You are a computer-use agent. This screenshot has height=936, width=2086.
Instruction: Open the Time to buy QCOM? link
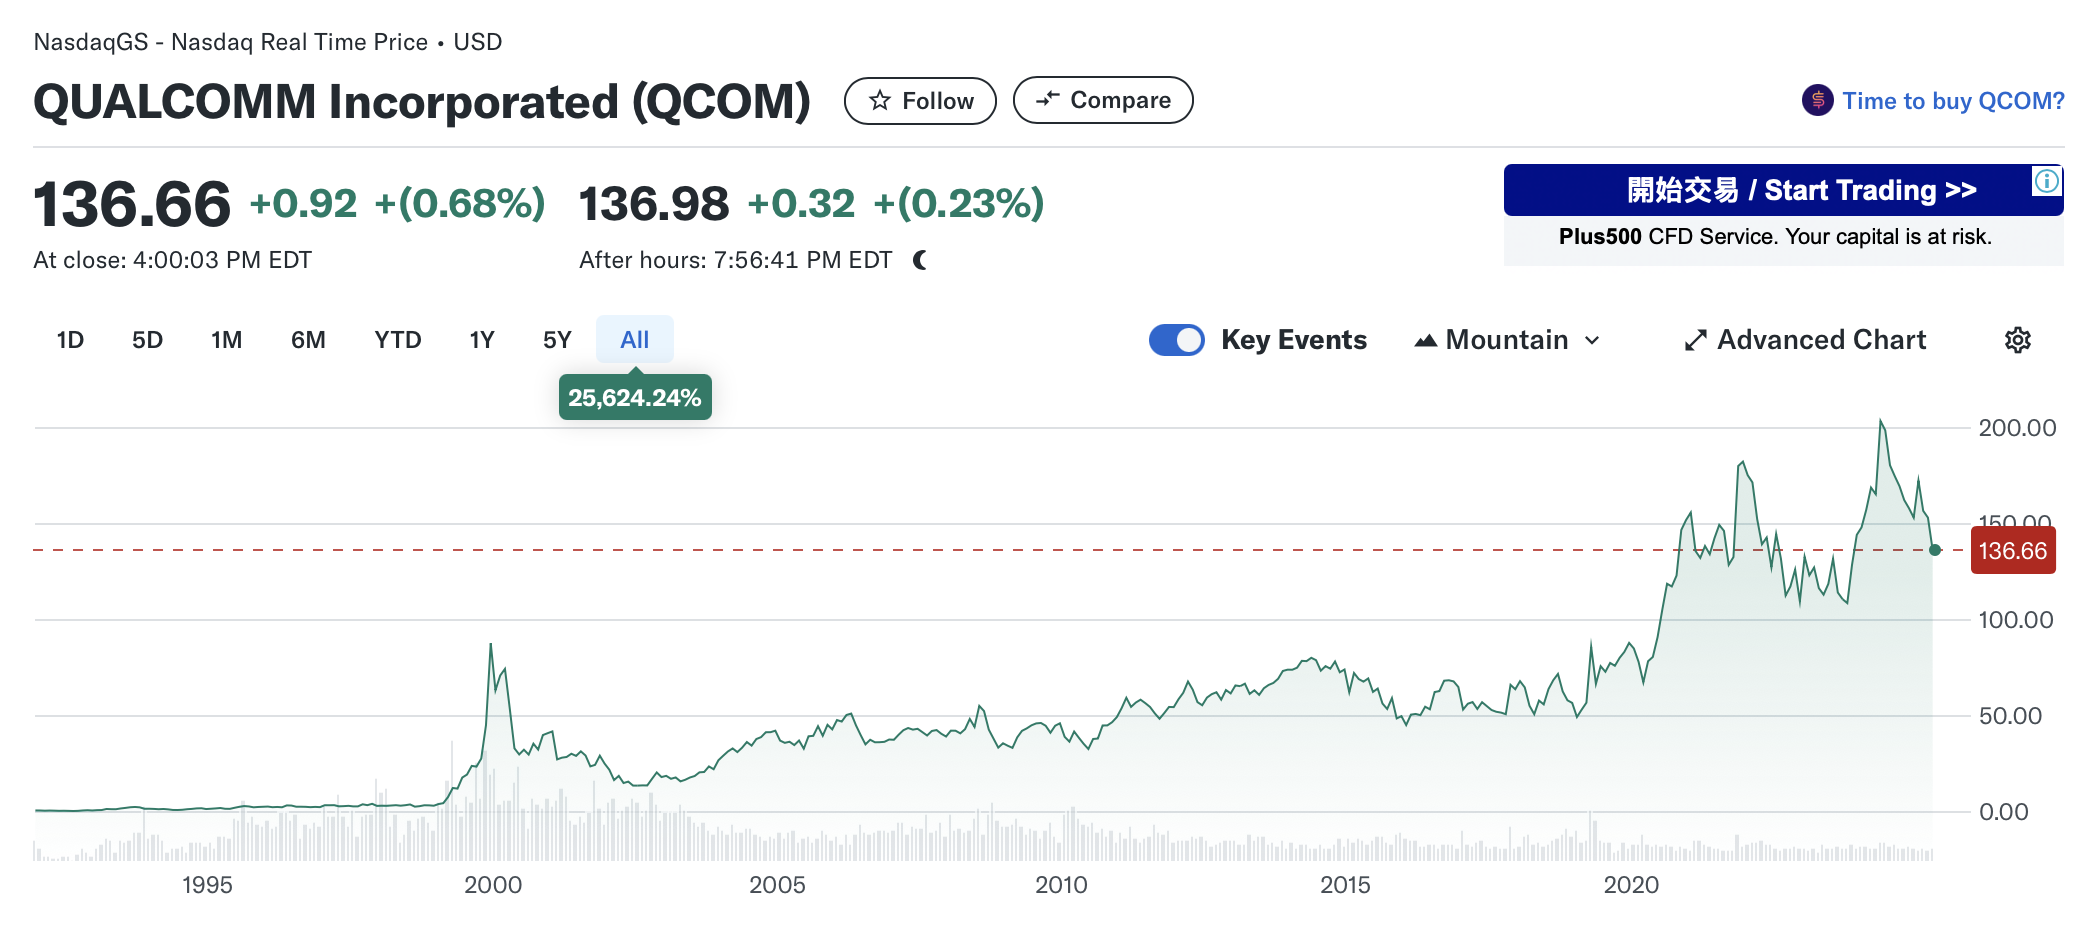coord(1952,101)
